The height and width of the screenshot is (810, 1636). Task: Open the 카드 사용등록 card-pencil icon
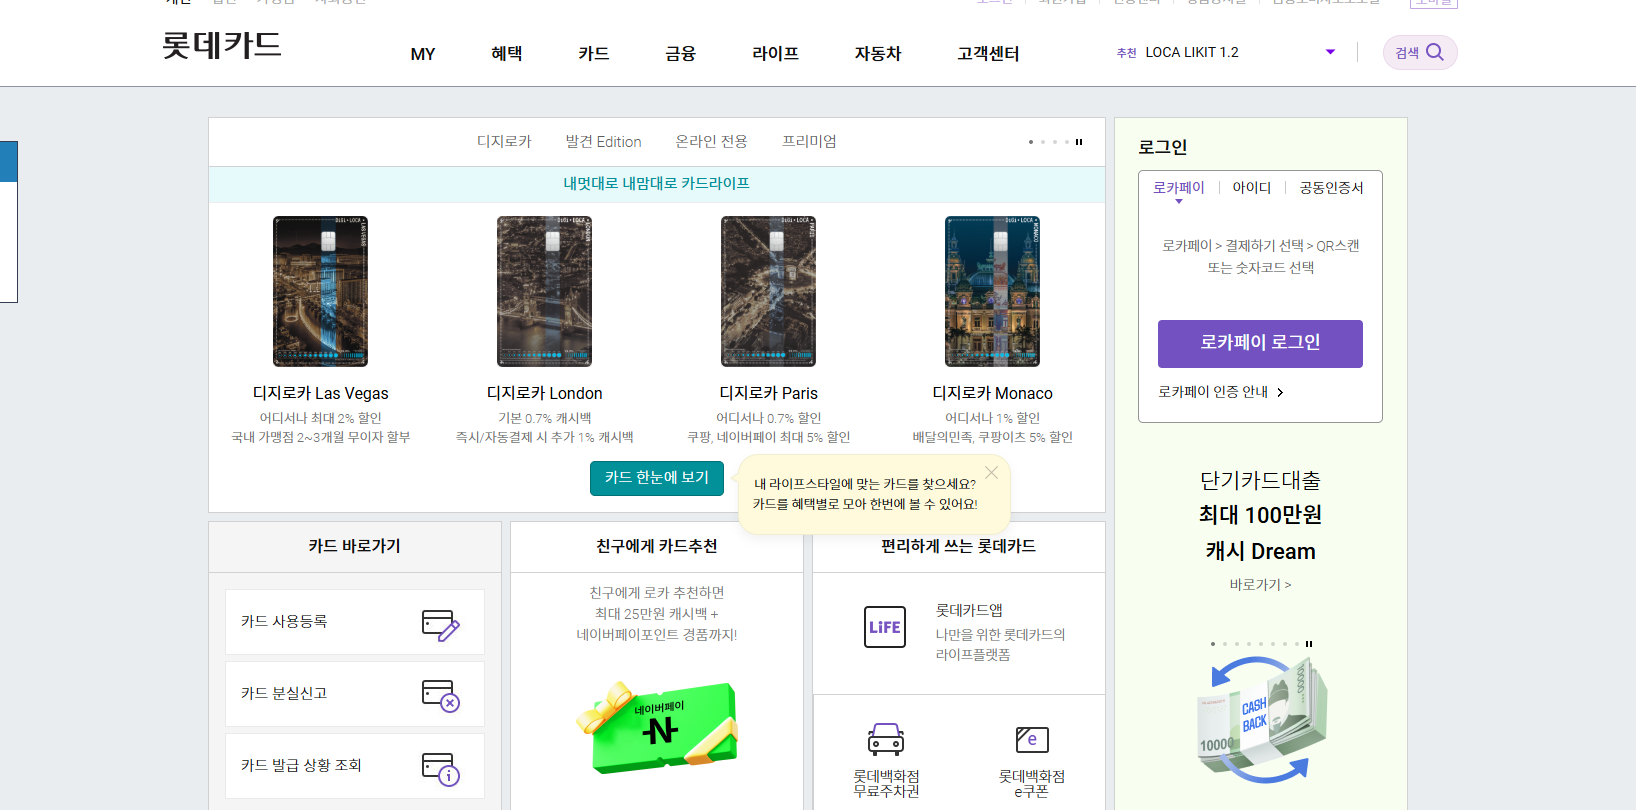point(440,625)
